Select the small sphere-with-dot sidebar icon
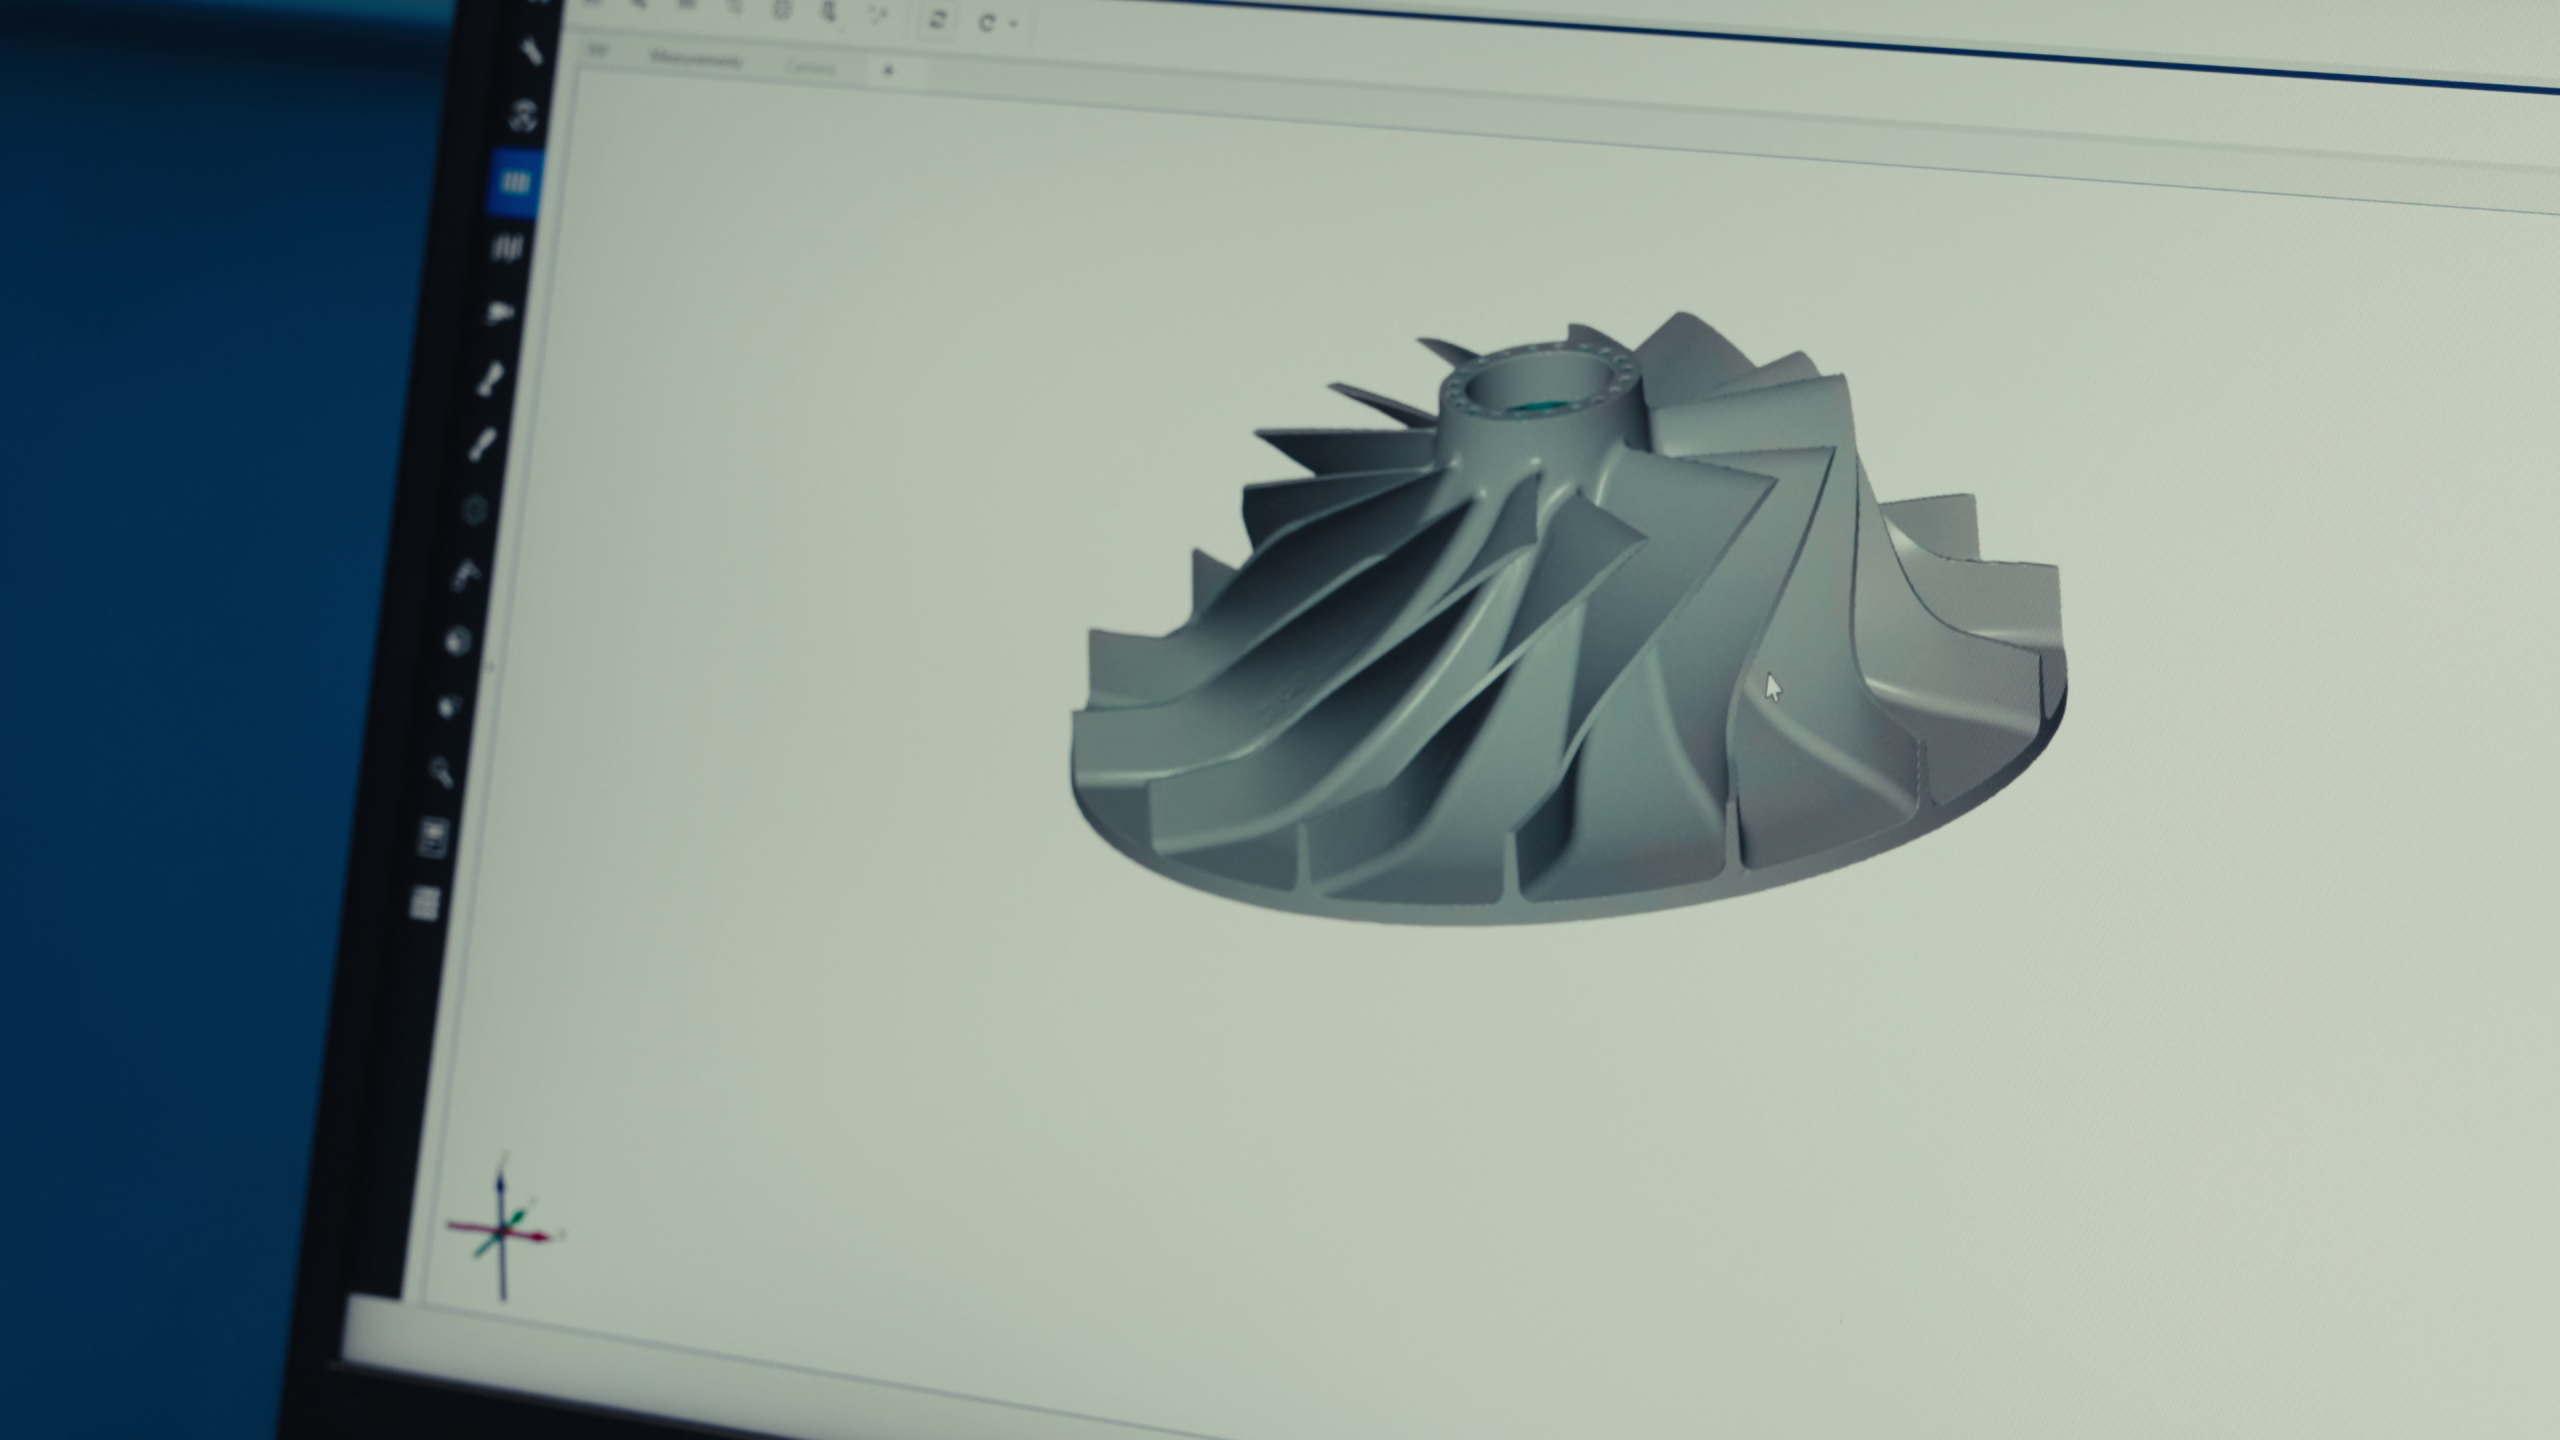 pos(449,707)
